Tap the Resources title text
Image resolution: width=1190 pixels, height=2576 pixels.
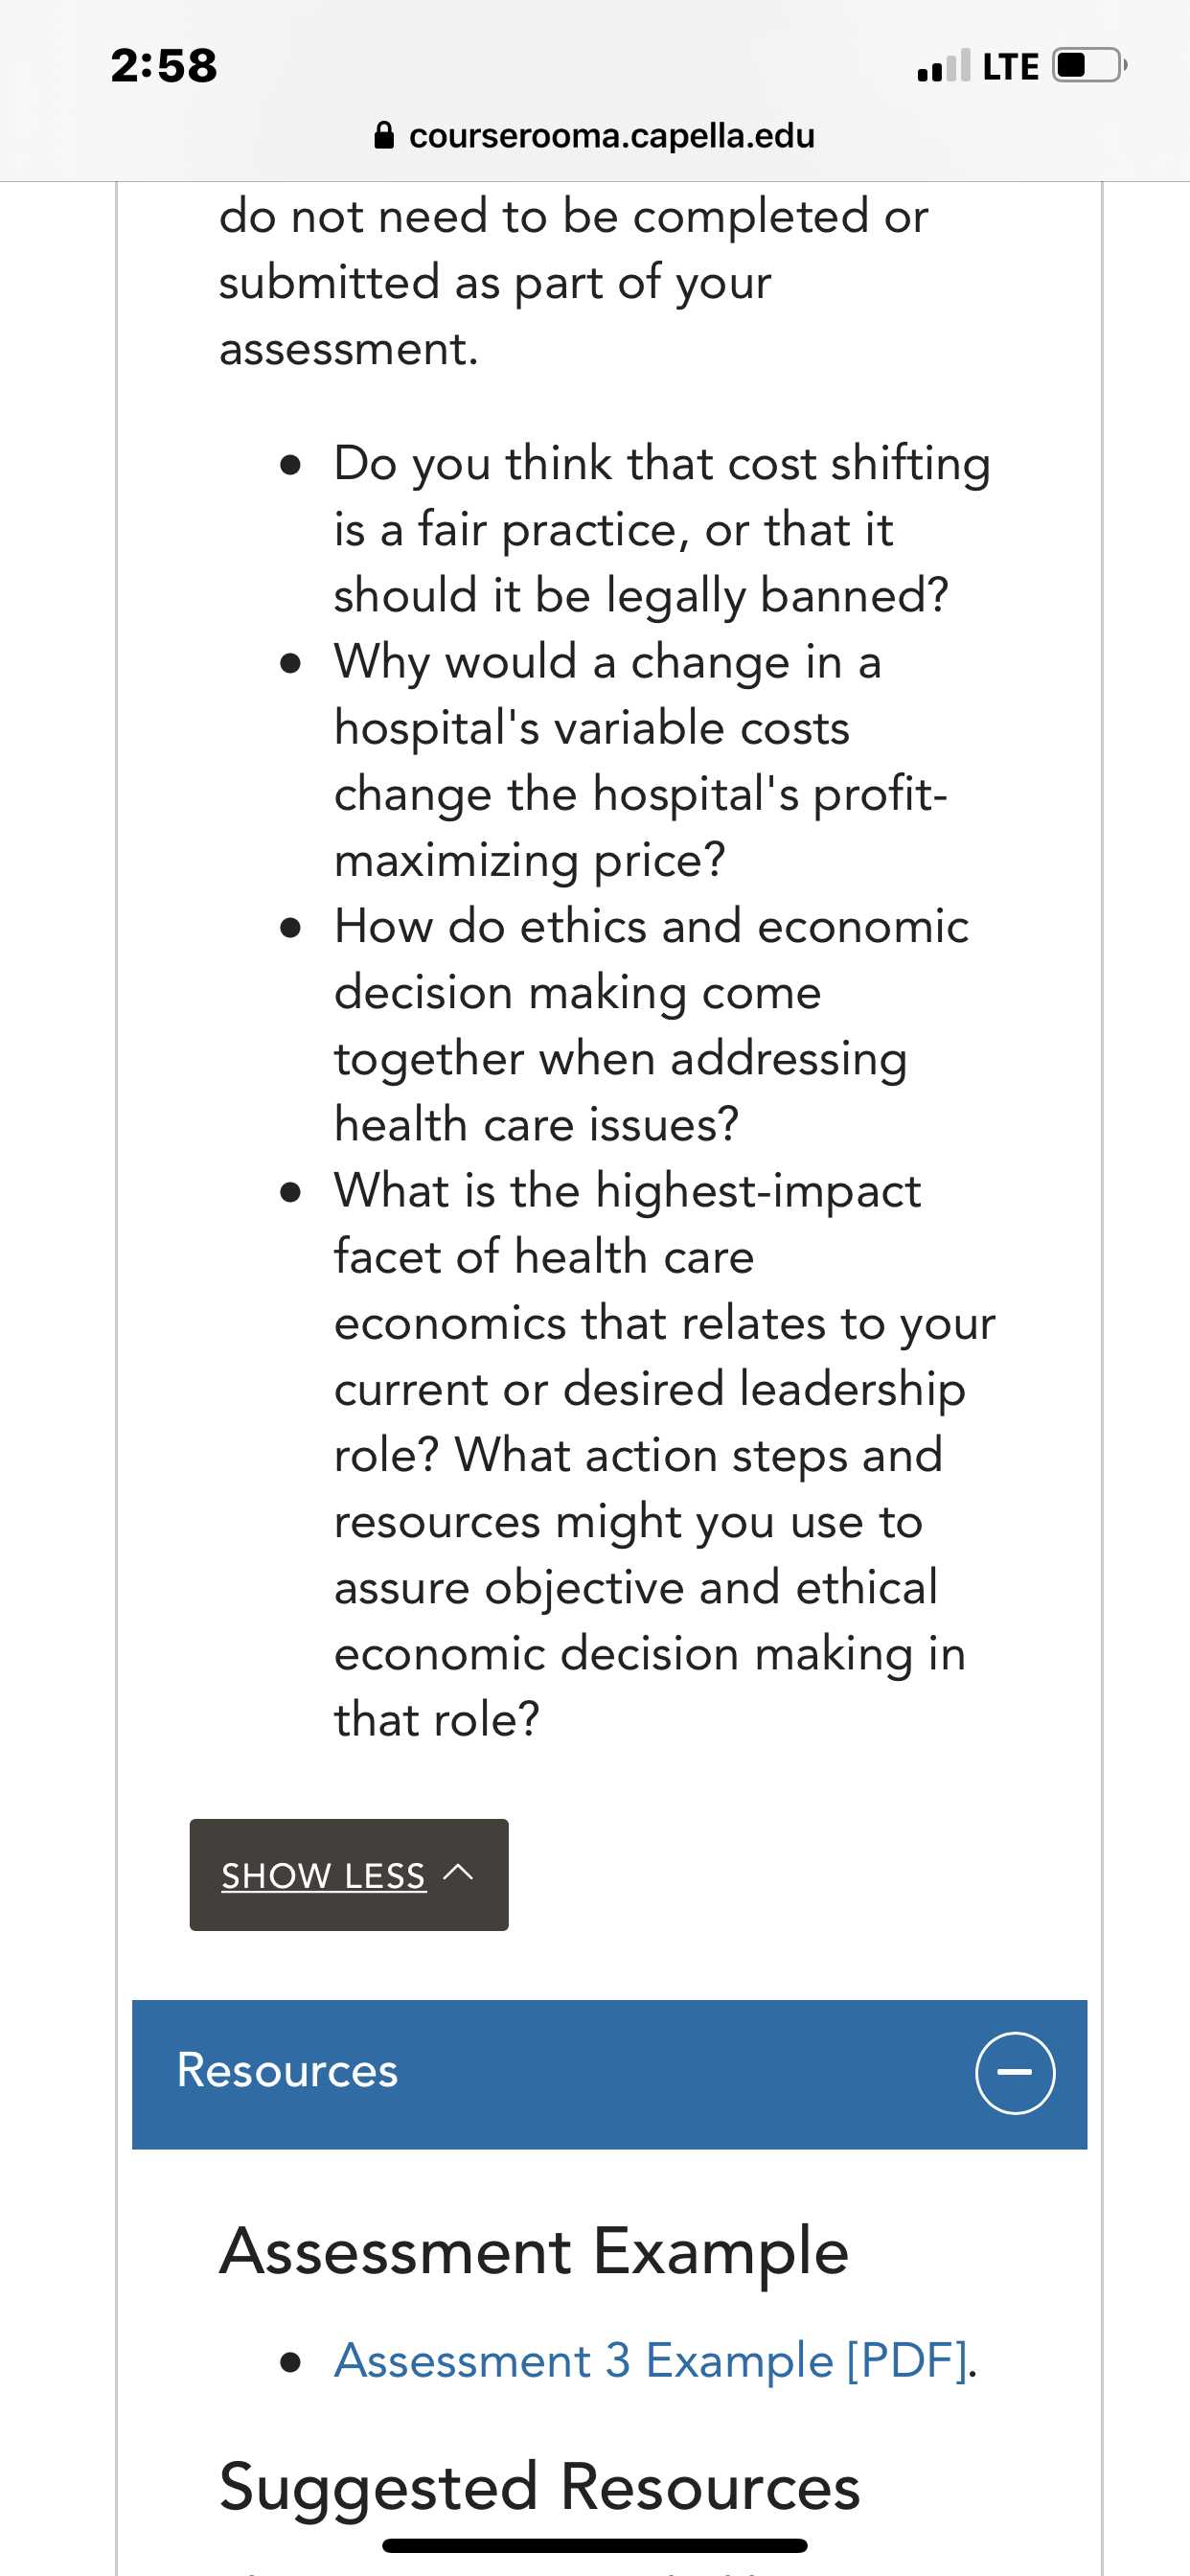(287, 2071)
